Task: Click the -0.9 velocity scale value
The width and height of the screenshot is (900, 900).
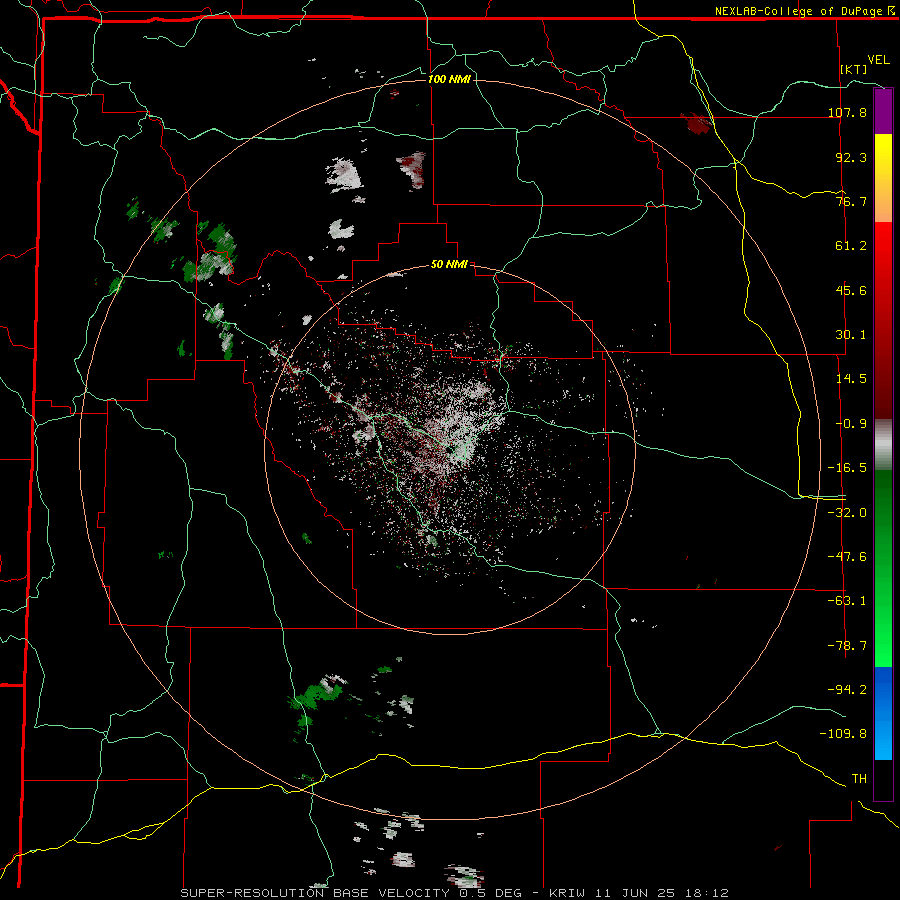Action: tap(851, 424)
